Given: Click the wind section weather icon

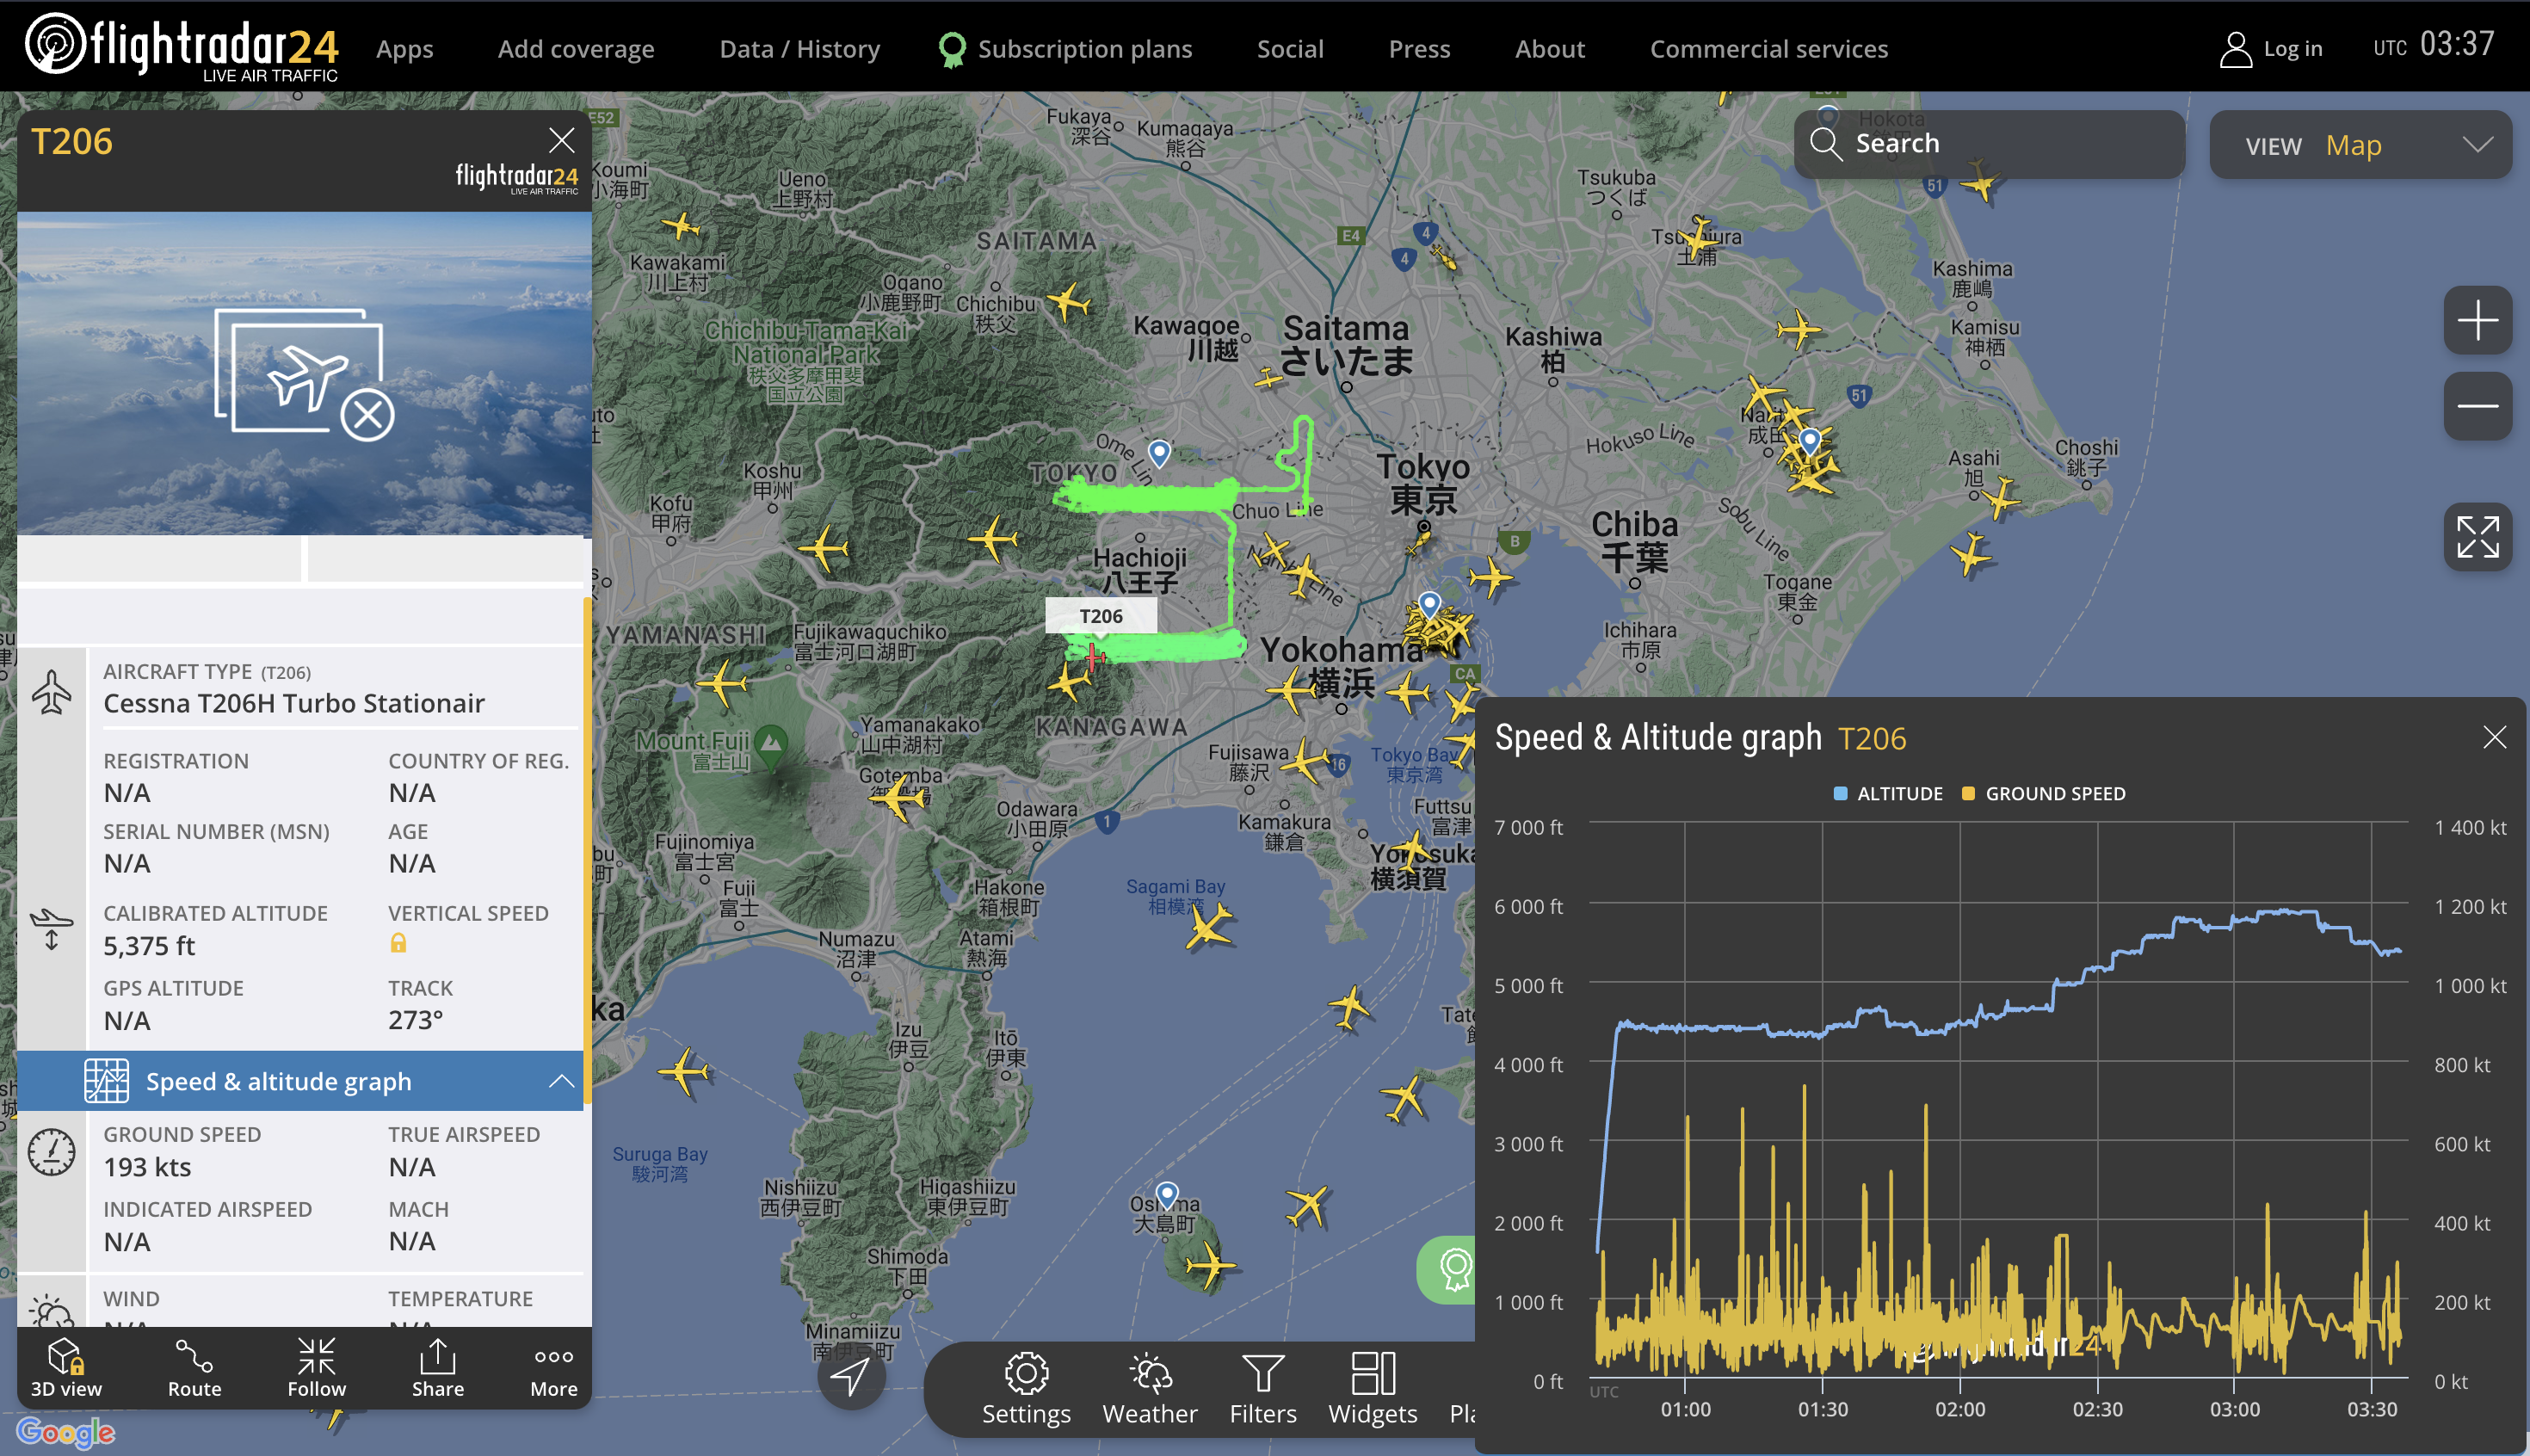Looking at the screenshot, I should [52, 1311].
